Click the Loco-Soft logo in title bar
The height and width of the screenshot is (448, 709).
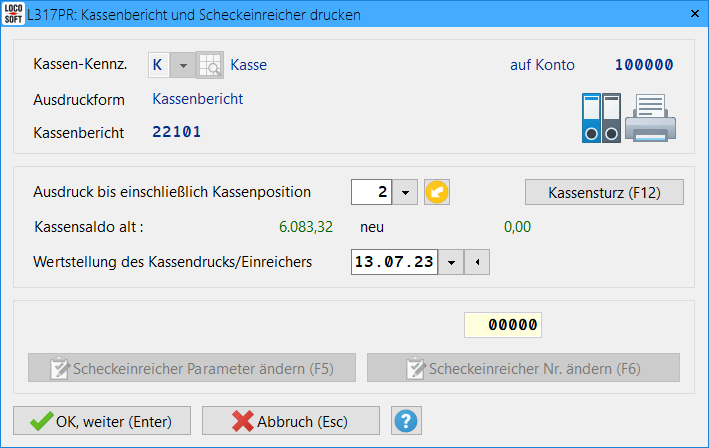tap(14, 15)
